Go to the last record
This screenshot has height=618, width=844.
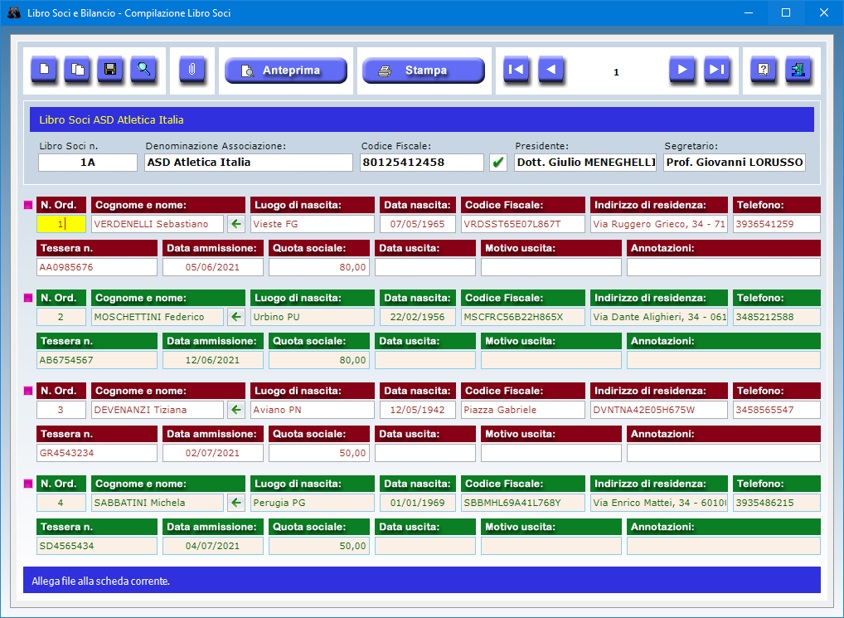tap(717, 70)
